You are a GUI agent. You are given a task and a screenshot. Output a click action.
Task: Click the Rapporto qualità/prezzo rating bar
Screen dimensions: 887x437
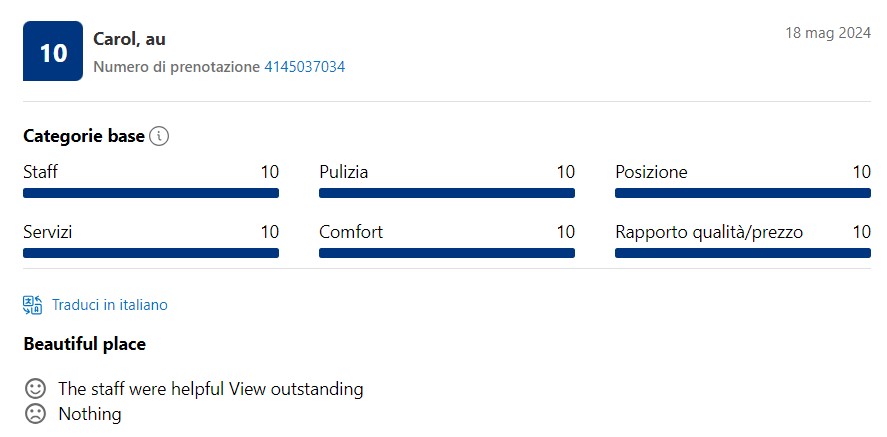[x=743, y=253]
